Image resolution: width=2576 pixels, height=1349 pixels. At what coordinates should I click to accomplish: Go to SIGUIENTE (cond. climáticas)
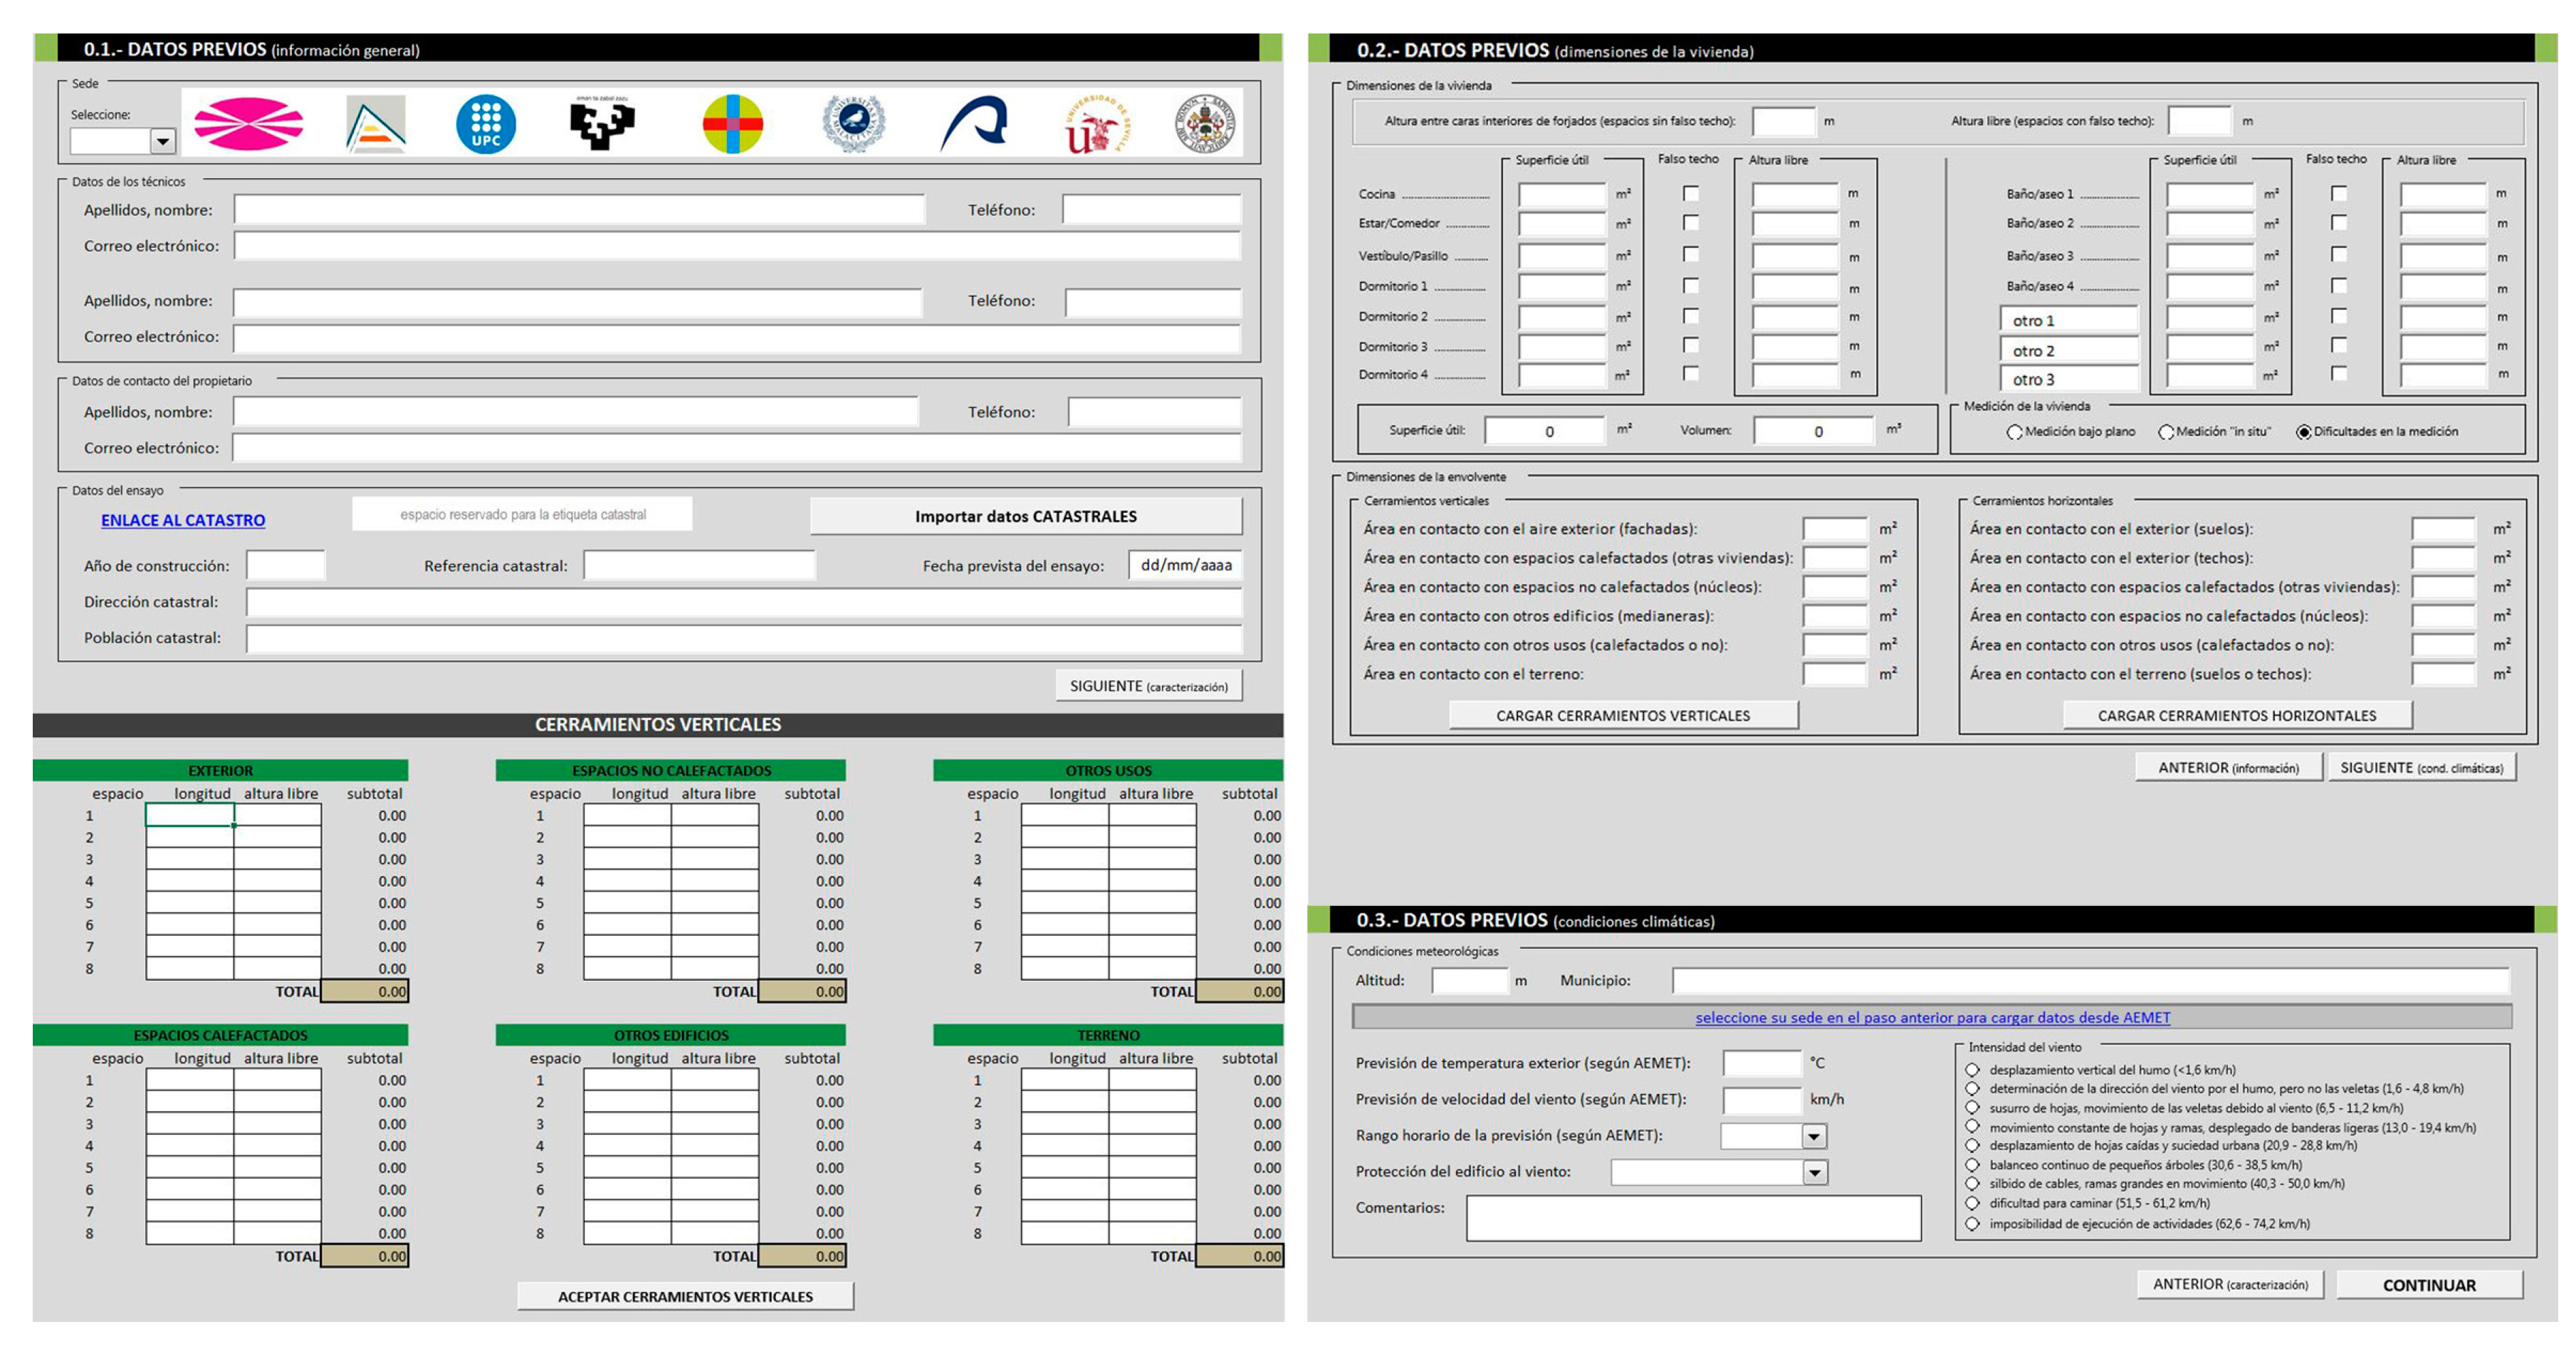pos(2422,767)
